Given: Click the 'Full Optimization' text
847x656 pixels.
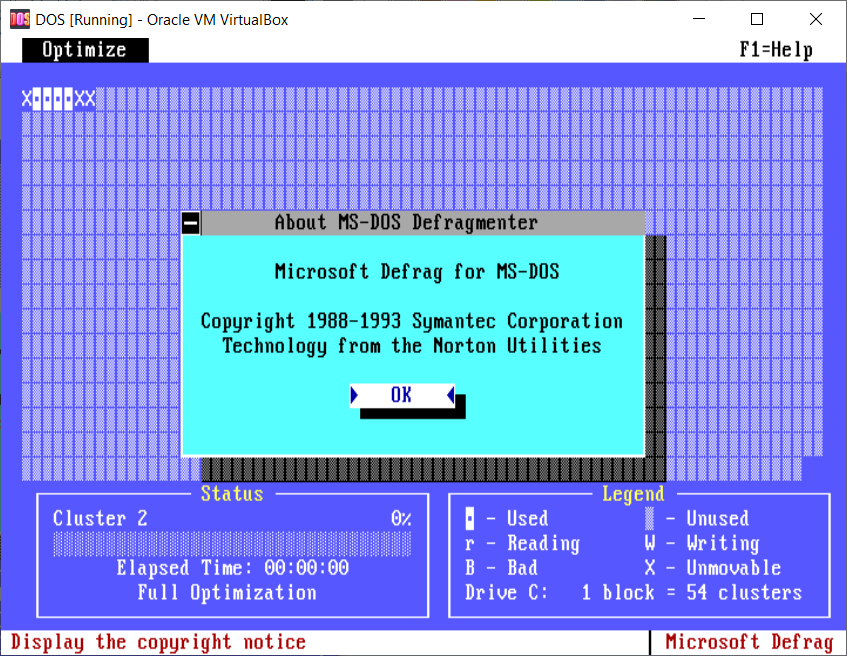Looking at the screenshot, I should click(227, 593).
